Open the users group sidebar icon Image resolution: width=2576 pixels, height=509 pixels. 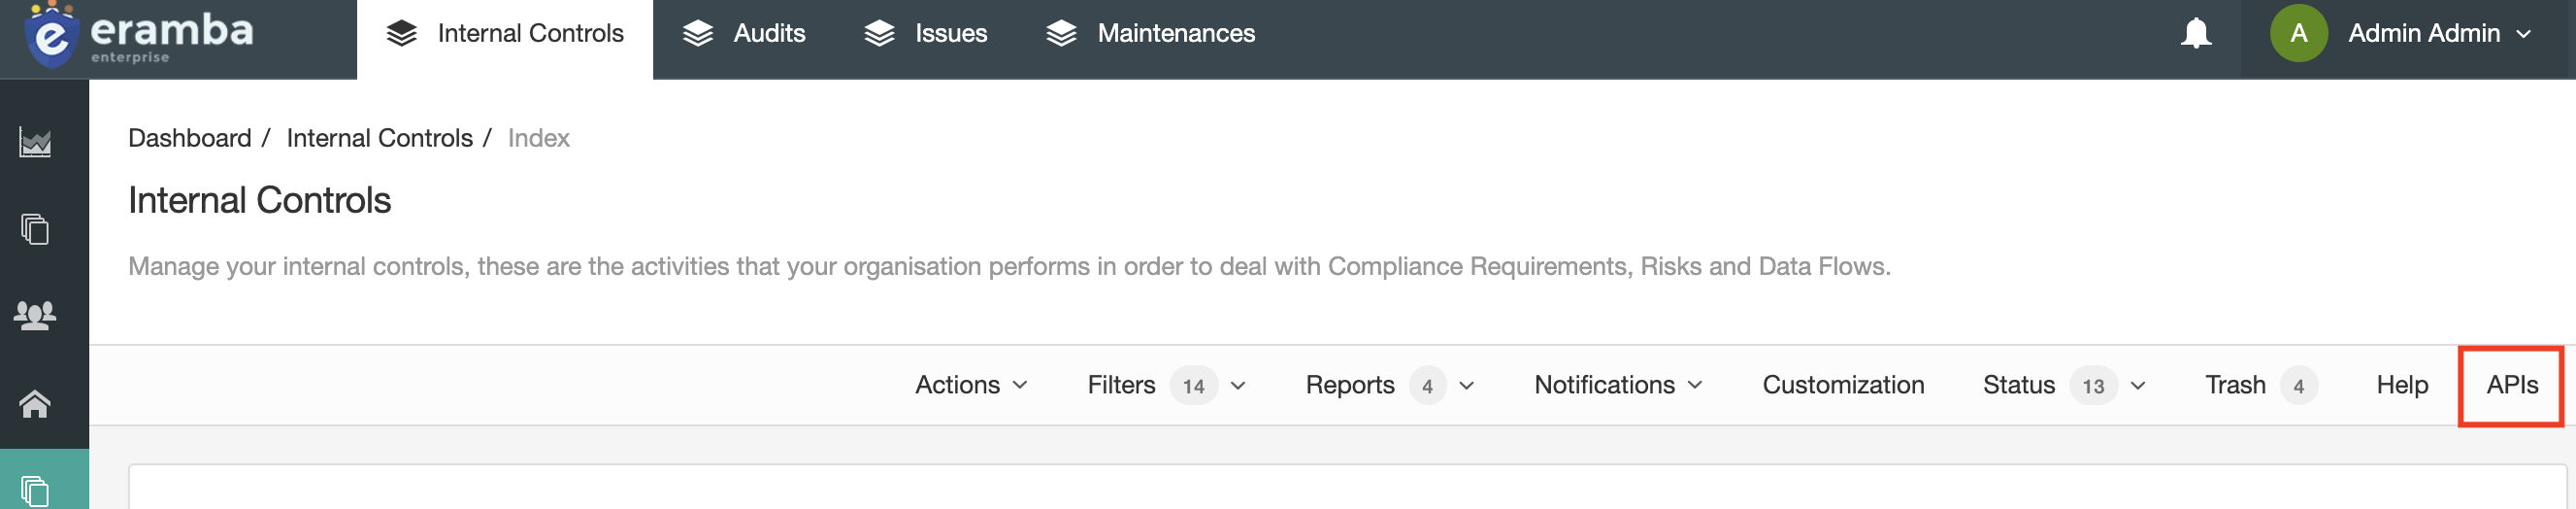click(x=35, y=316)
